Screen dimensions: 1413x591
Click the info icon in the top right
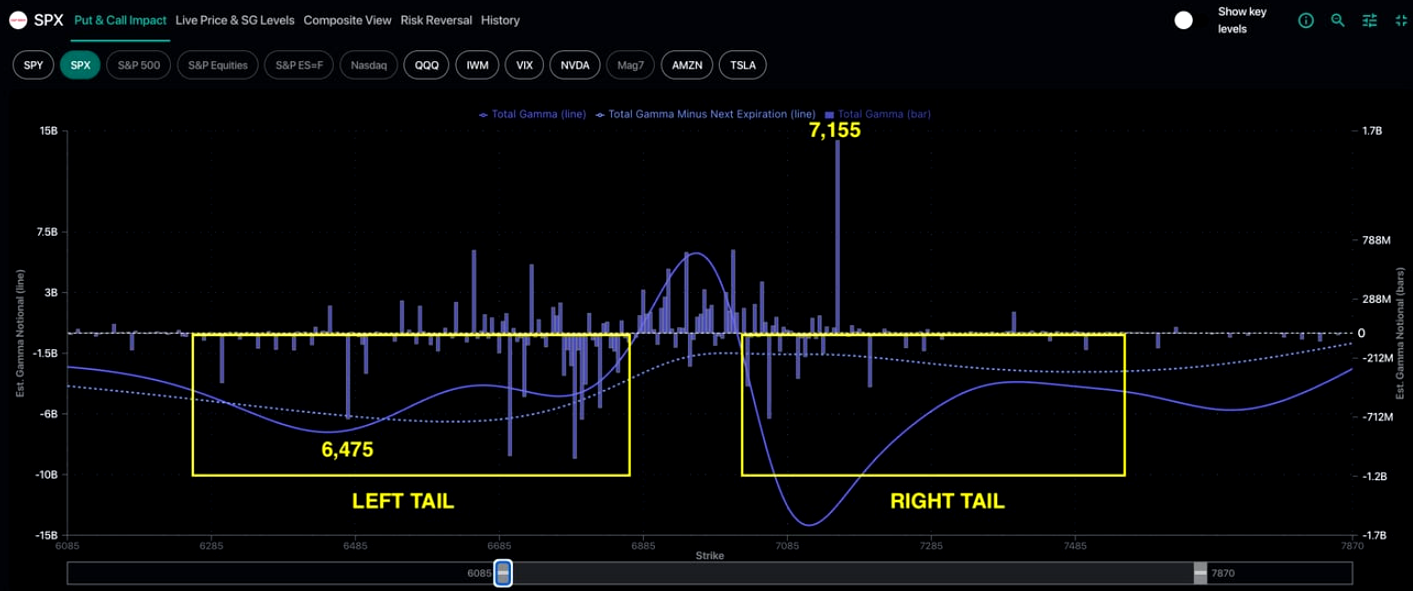[1305, 20]
